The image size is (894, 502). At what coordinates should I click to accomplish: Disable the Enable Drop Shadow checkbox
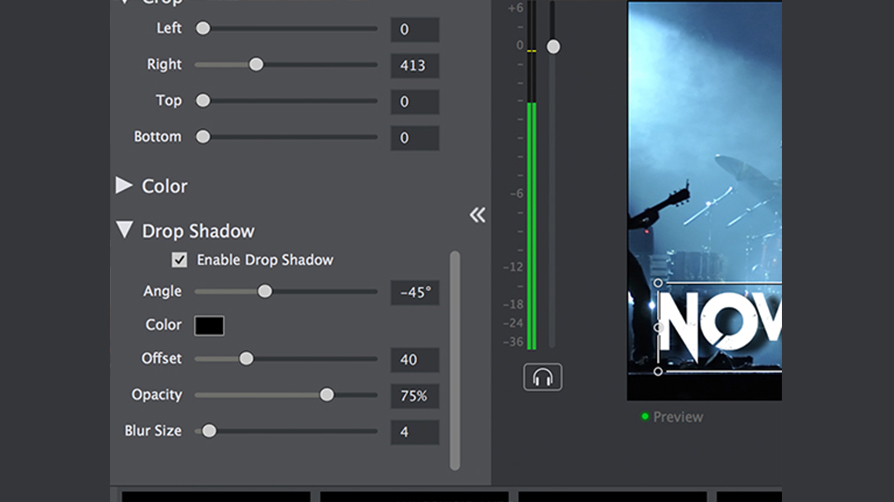point(179,260)
